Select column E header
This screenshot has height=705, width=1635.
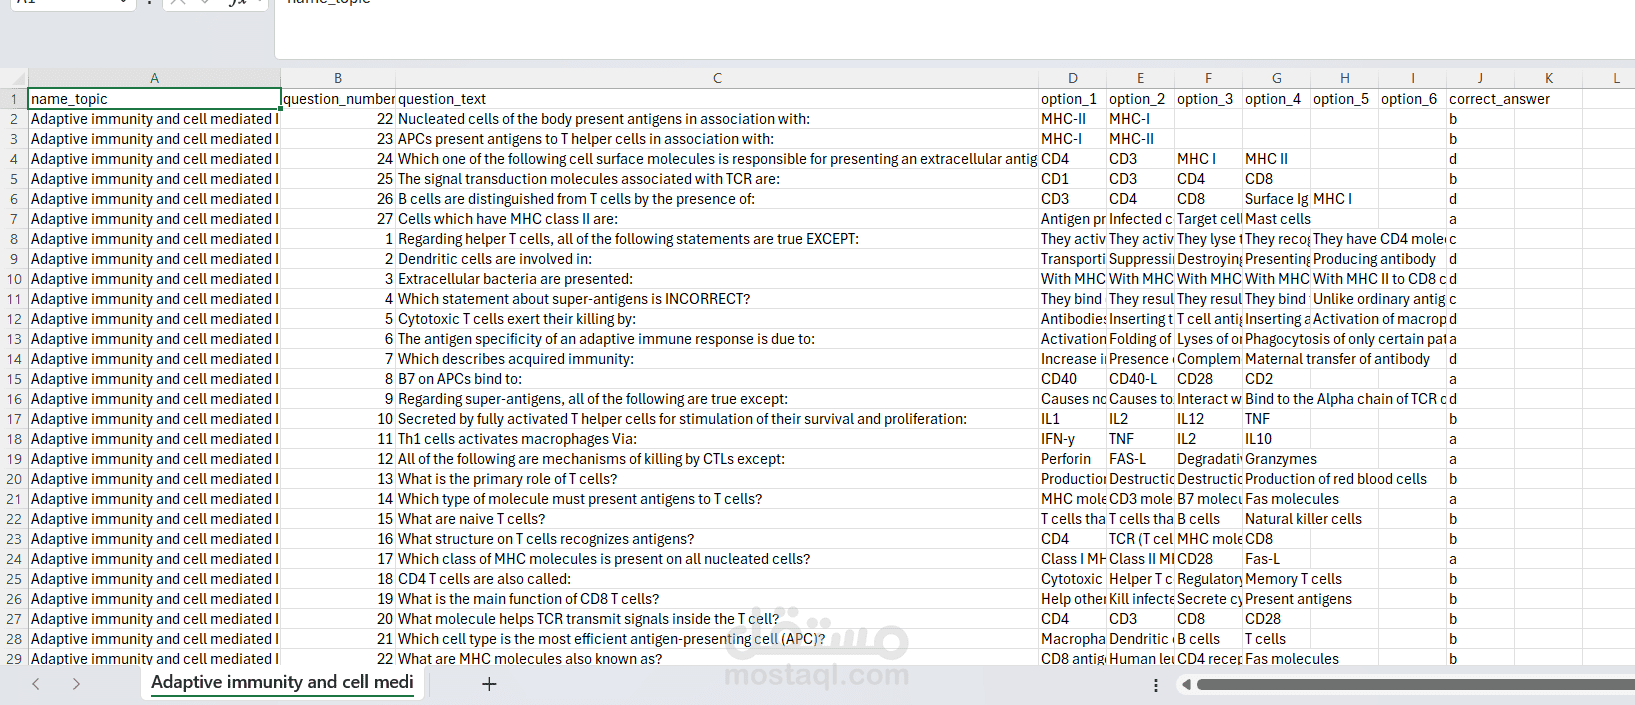tap(1141, 78)
